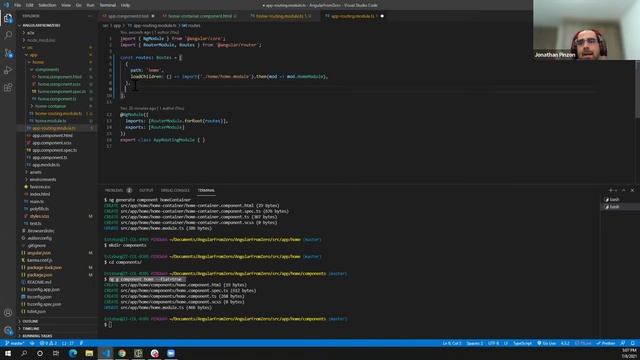Open the Accounts icon in activity bar
This screenshot has width=640, height=360.
coord(8,313)
